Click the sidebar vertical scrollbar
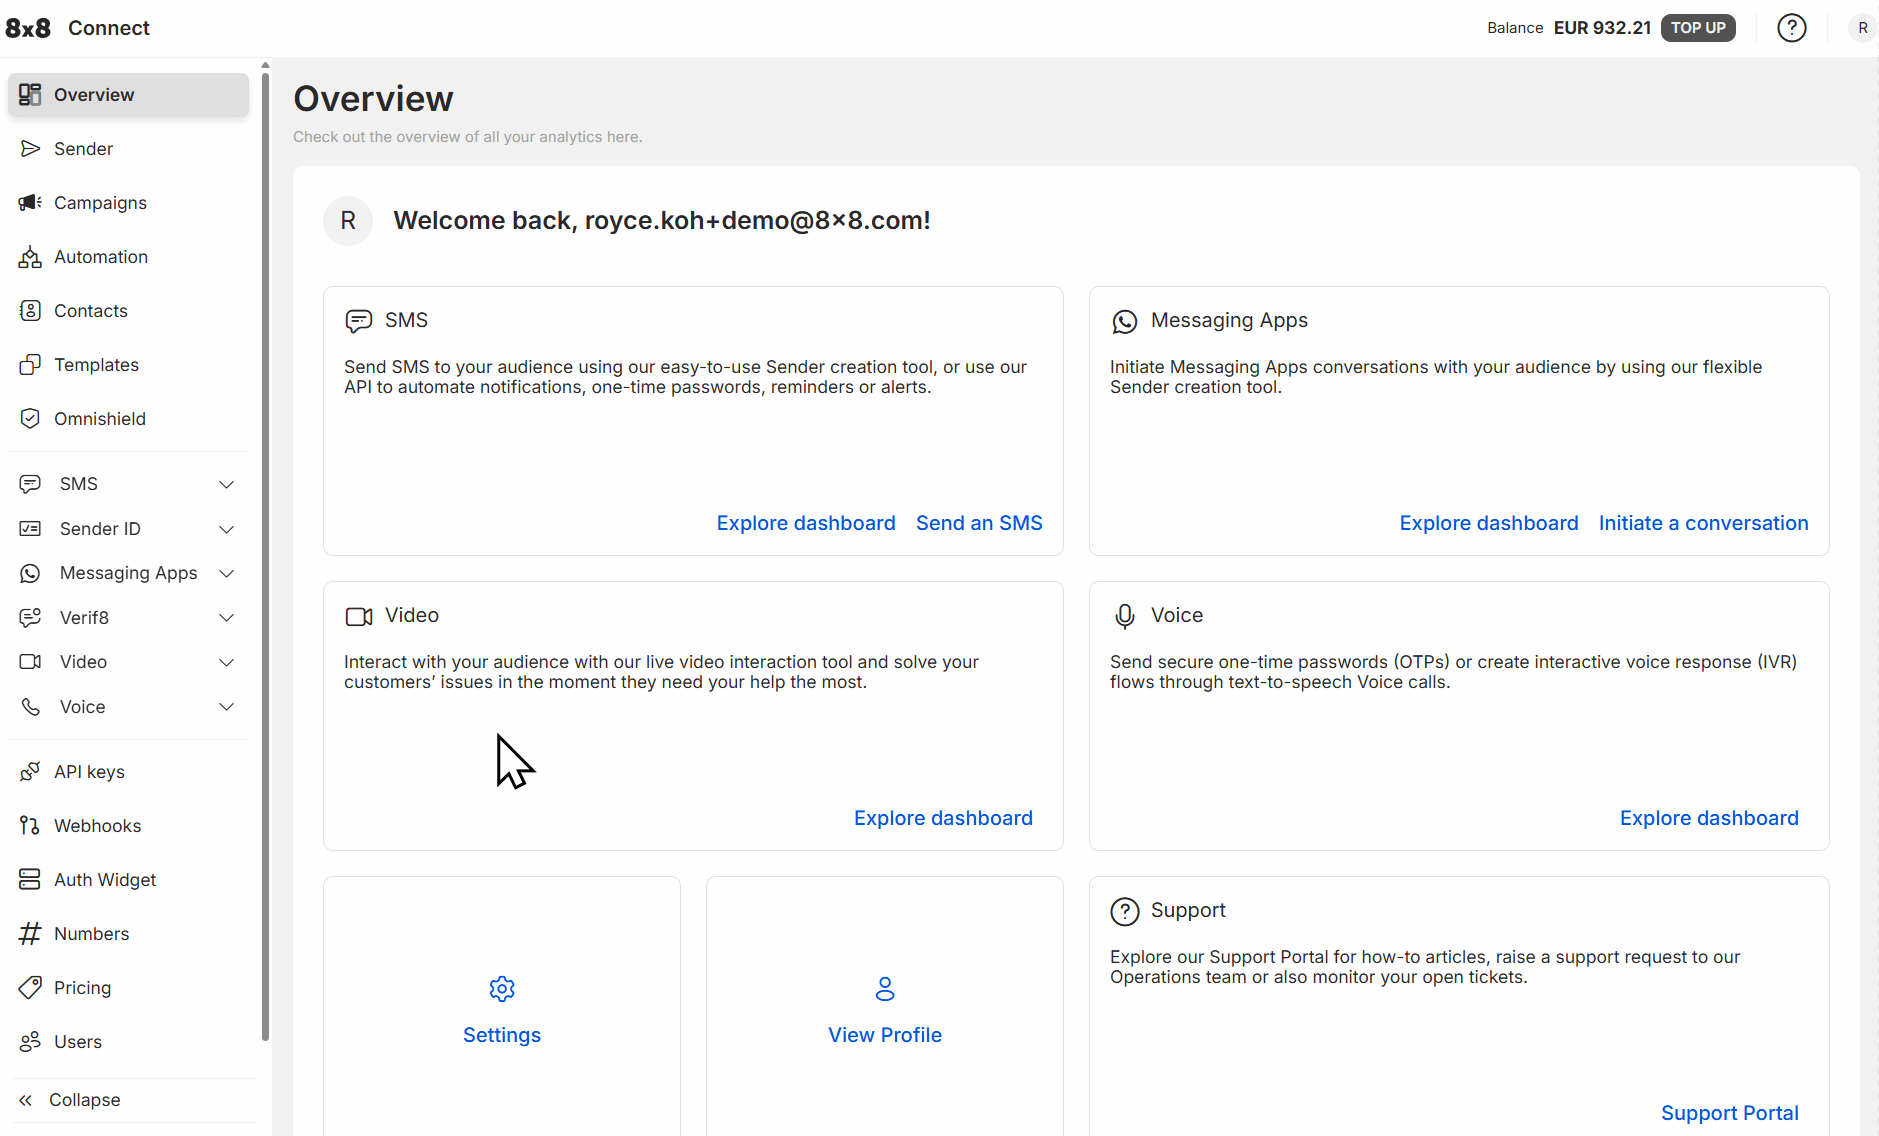1879x1136 pixels. [x=265, y=550]
